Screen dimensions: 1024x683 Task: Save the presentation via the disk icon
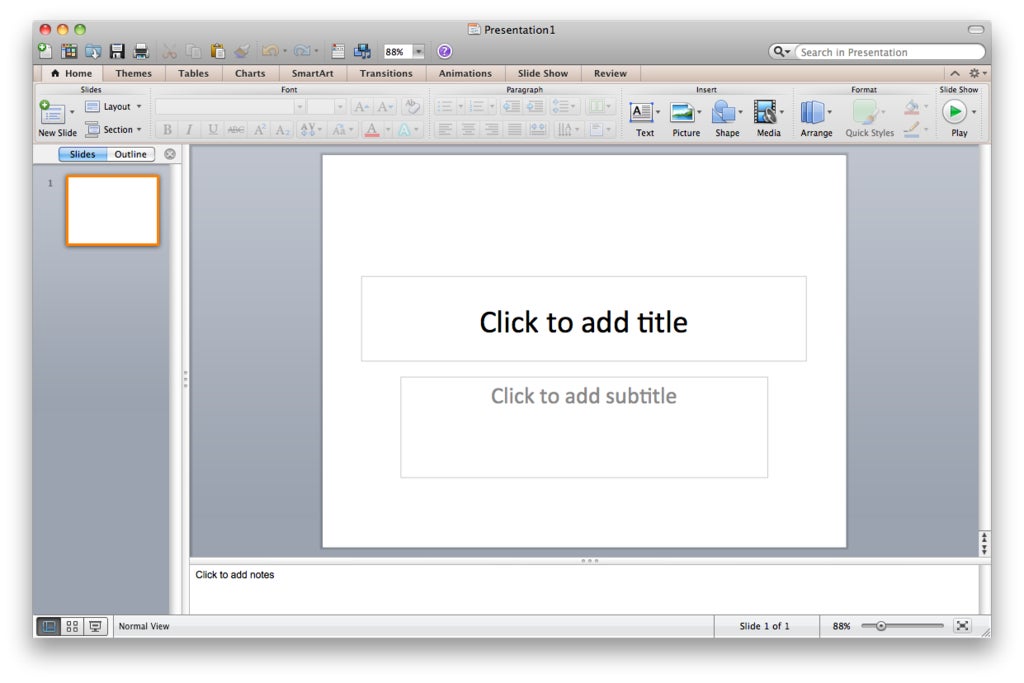[x=118, y=51]
